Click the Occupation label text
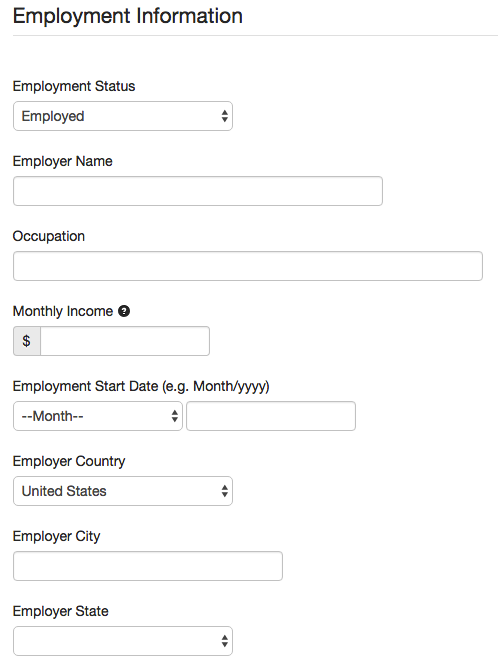498x659 pixels. pyautogui.click(x=49, y=236)
